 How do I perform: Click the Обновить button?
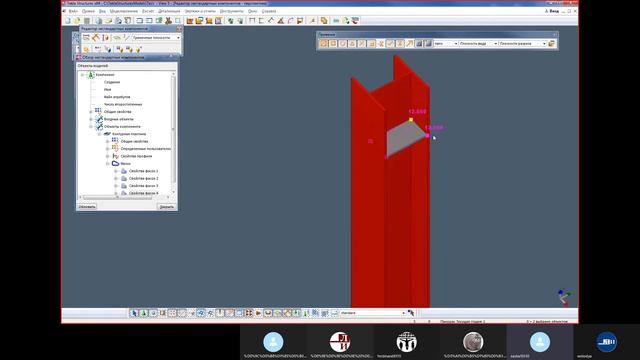click(87, 207)
